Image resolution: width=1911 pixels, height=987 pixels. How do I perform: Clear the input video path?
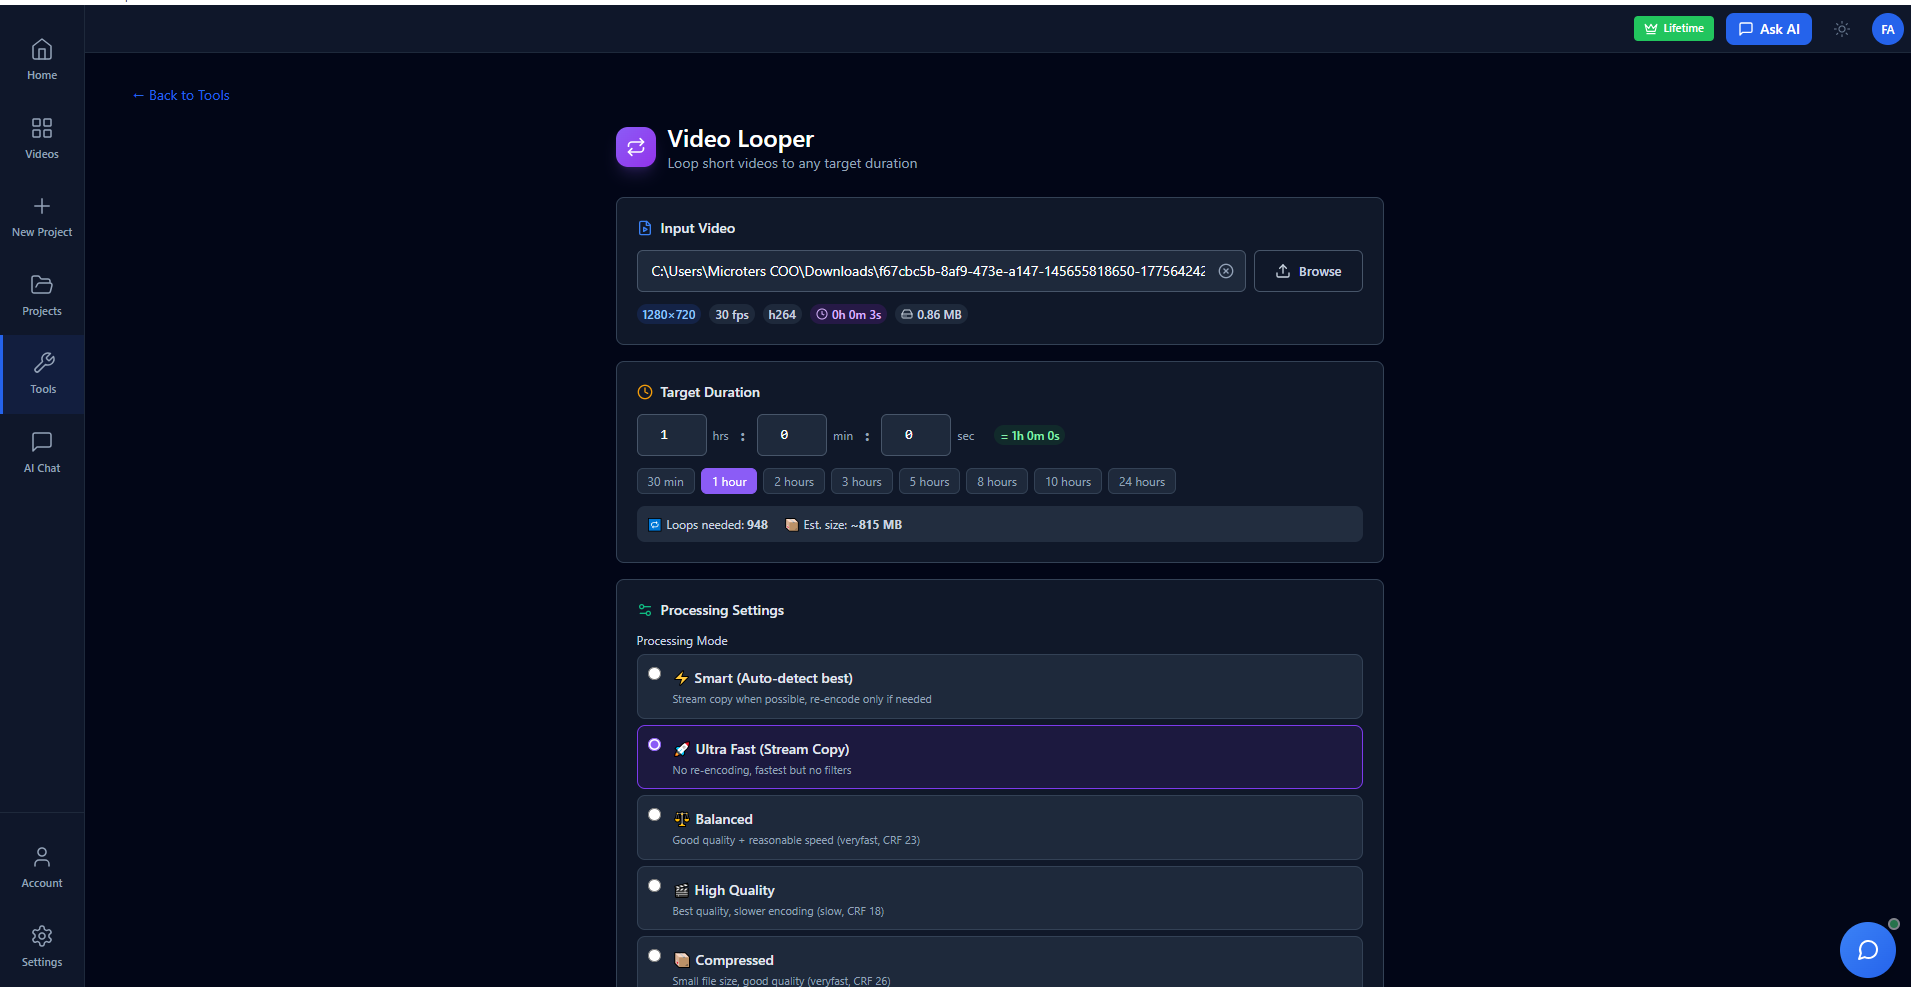pyautogui.click(x=1225, y=271)
